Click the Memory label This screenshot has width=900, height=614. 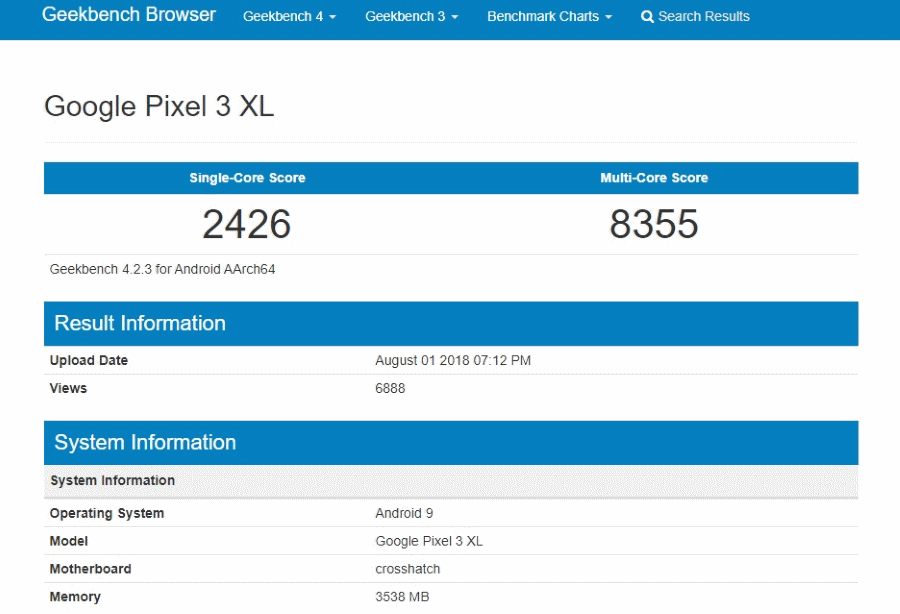pos(75,597)
